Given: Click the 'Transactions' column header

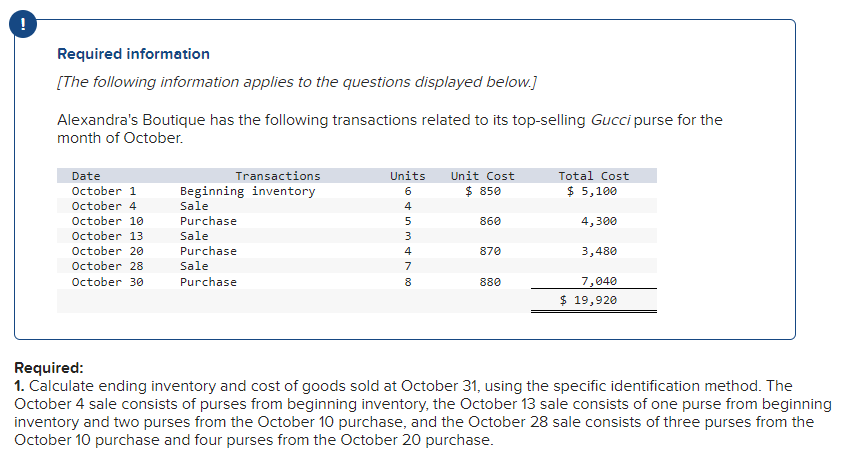Looking at the screenshot, I should [278, 176].
